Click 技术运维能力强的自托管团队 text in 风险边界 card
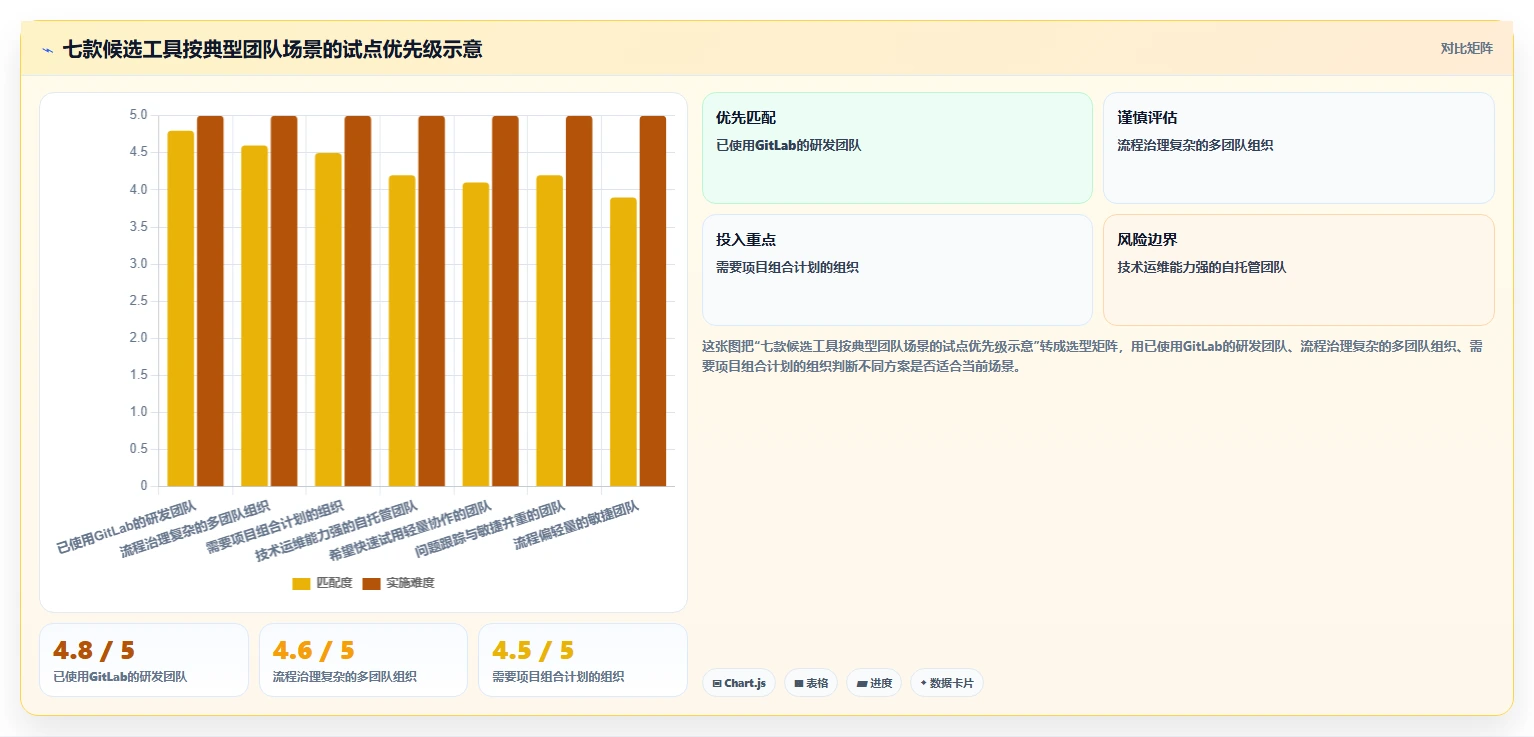The height and width of the screenshot is (737, 1534). pyautogui.click(x=1202, y=268)
